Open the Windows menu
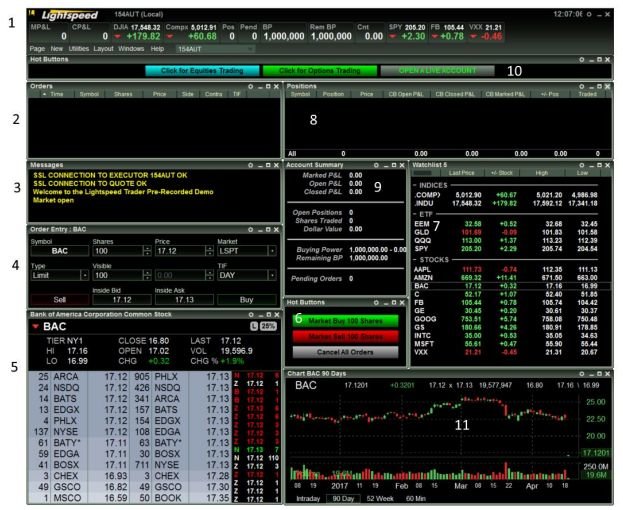Image resolution: width=623 pixels, height=510 pixels. point(131,48)
